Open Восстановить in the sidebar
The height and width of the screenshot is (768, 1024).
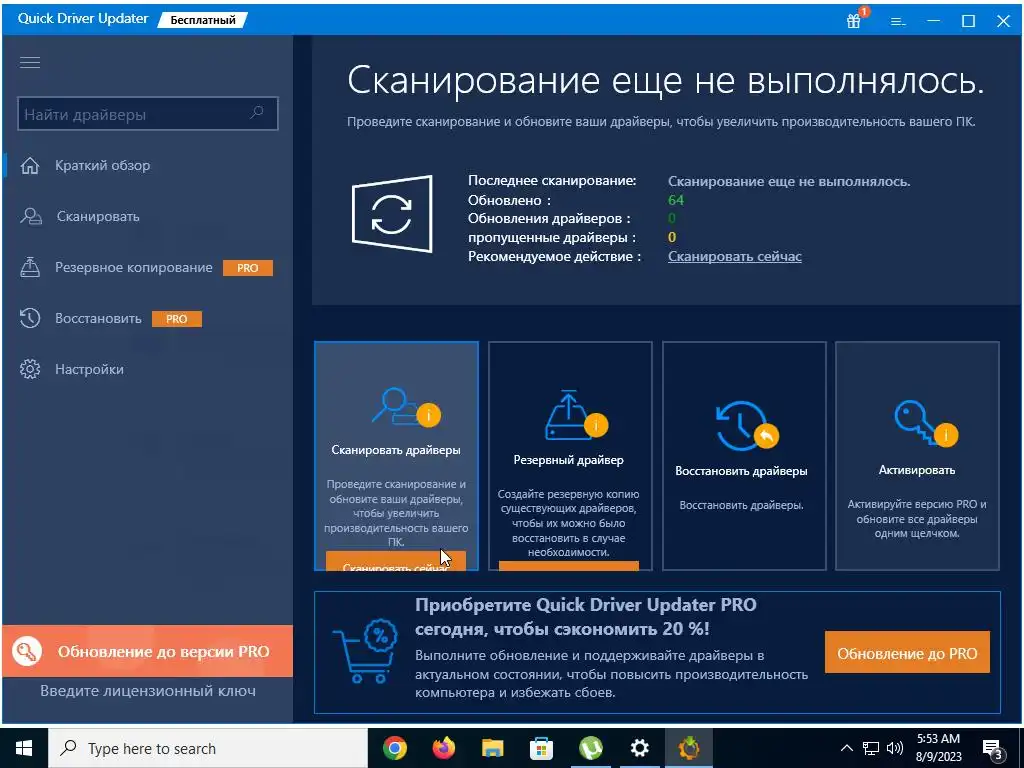pos(98,318)
